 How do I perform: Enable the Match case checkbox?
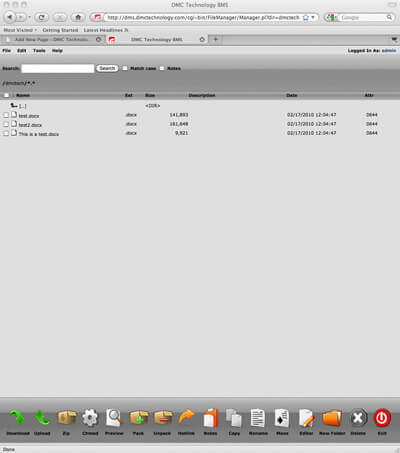point(125,68)
